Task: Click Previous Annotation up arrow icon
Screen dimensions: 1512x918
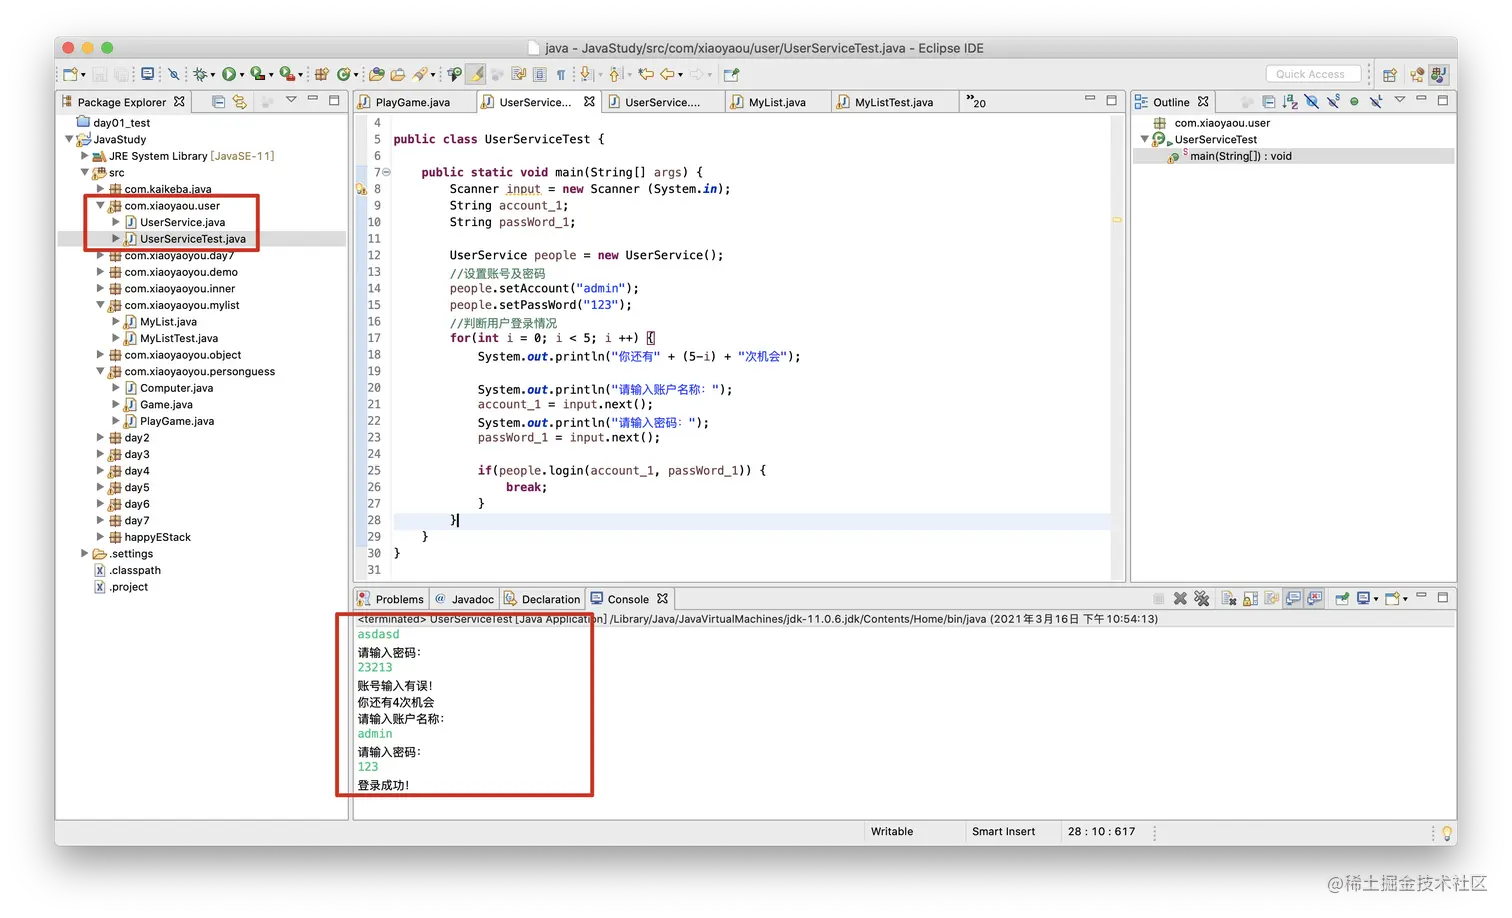Action: click(615, 74)
